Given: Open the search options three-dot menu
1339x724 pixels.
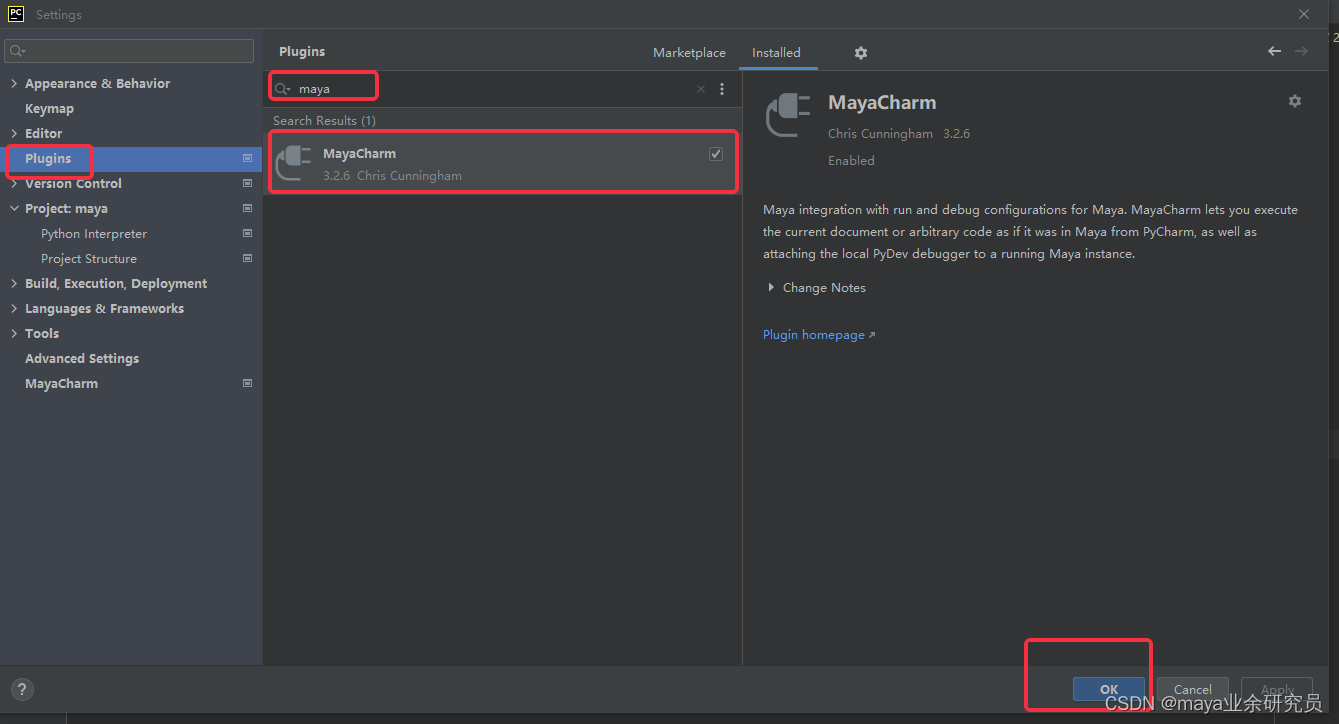Looking at the screenshot, I should pos(722,89).
